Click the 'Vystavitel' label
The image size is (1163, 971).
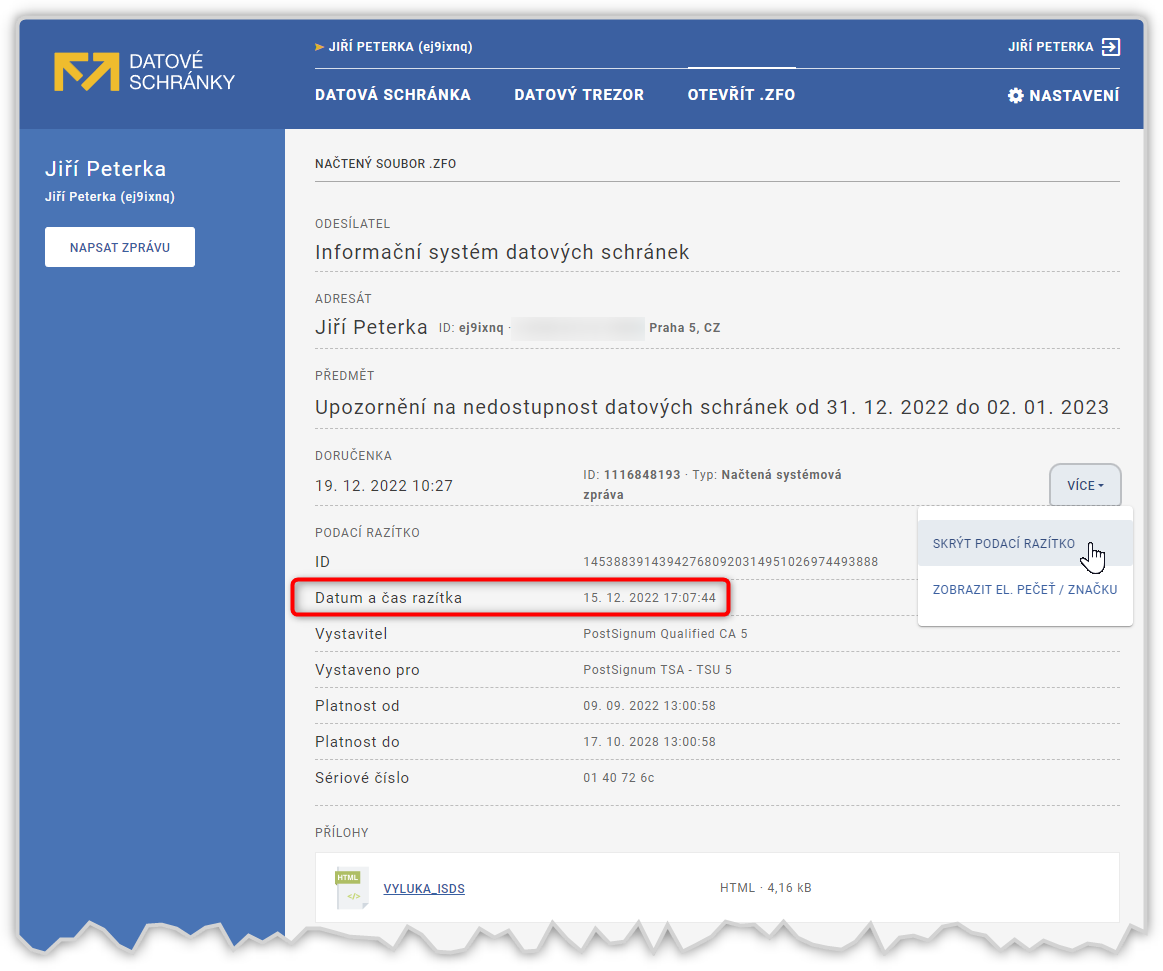(351, 634)
